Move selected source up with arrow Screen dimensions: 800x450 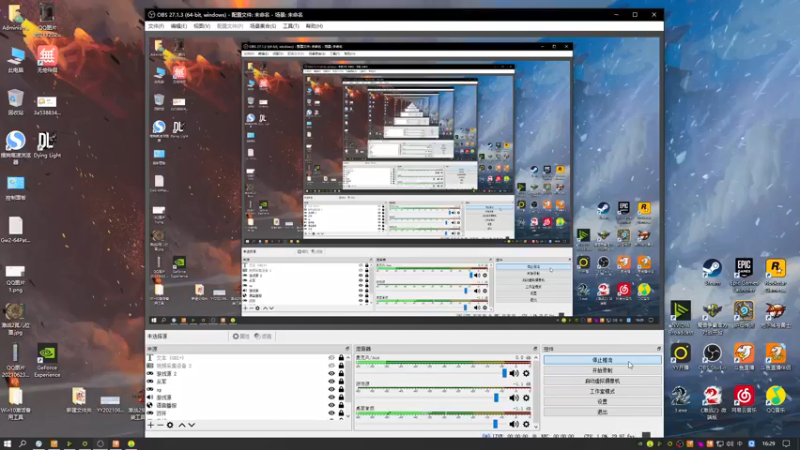tap(182, 425)
